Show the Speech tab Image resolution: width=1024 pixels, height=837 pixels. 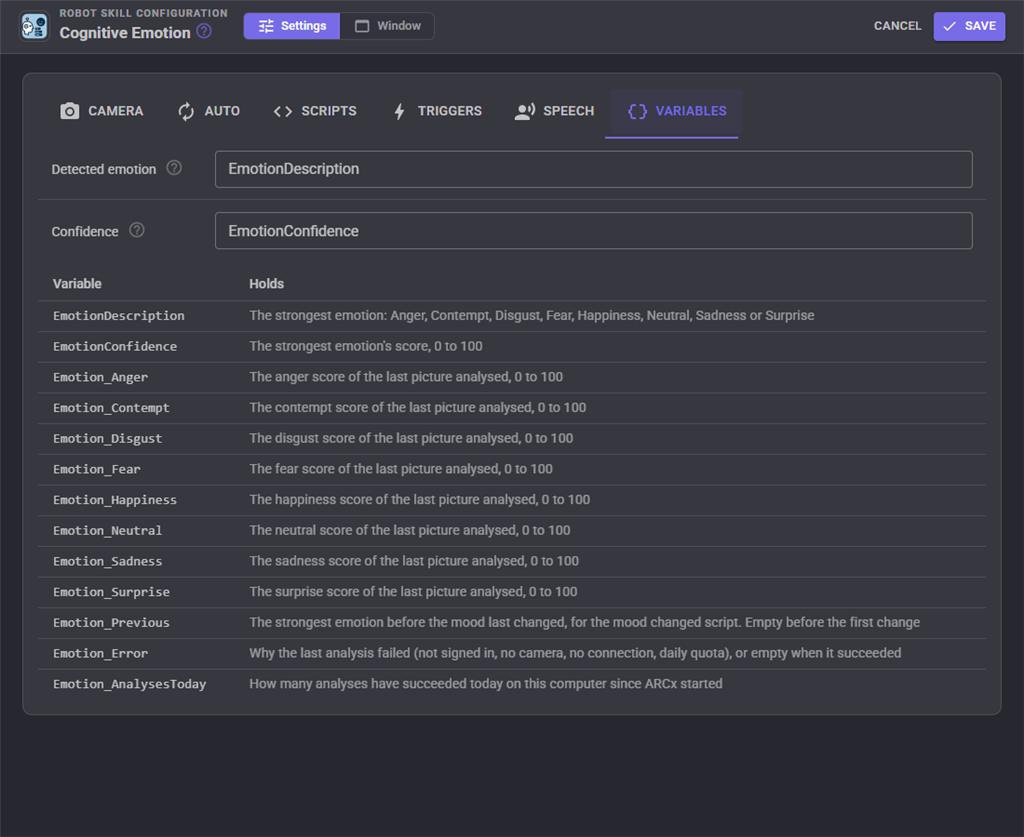coord(554,111)
